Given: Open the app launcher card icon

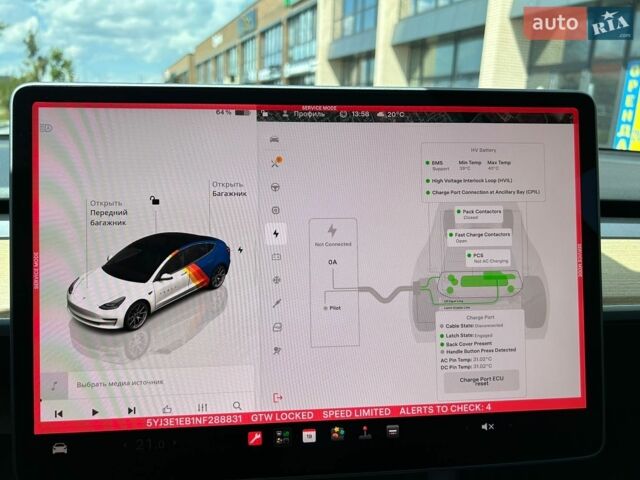Looking at the screenshot, I should (393, 431).
